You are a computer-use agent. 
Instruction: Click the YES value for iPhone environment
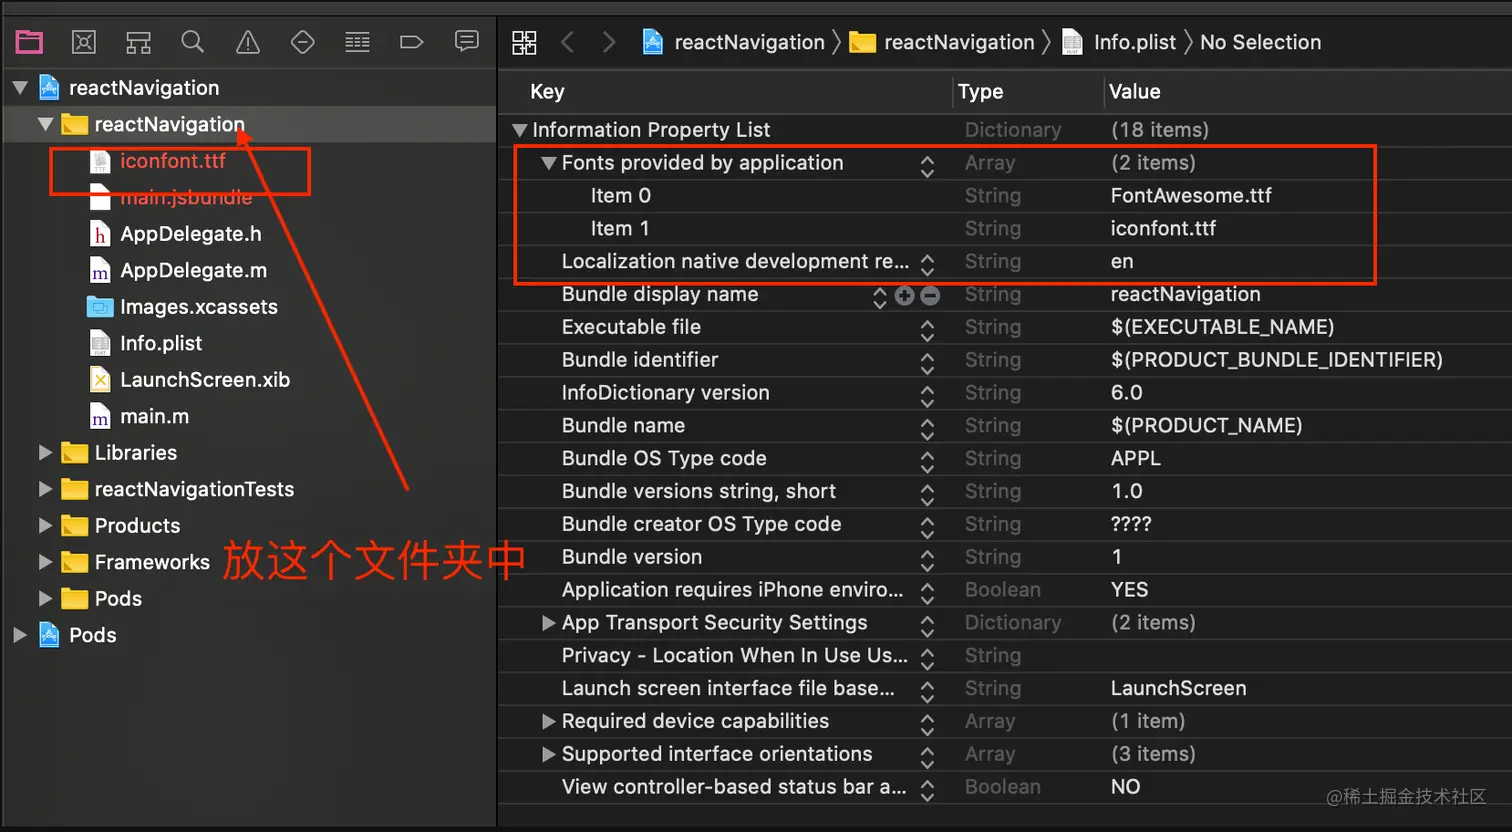click(x=1129, y=590)
